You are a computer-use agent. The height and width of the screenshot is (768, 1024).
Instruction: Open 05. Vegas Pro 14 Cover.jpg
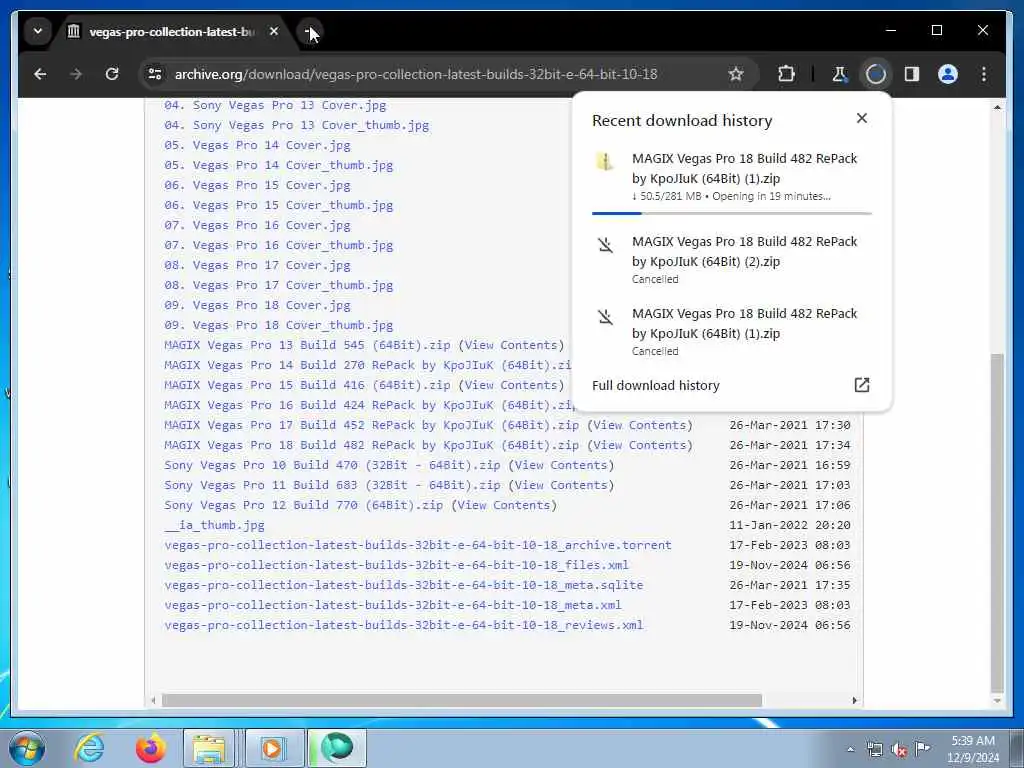point(257,145)
